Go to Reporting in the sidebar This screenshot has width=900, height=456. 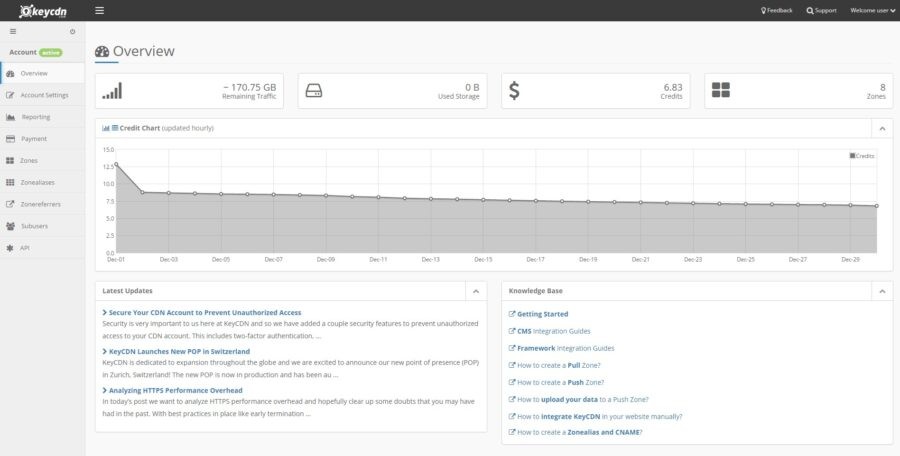pos(42,117)
